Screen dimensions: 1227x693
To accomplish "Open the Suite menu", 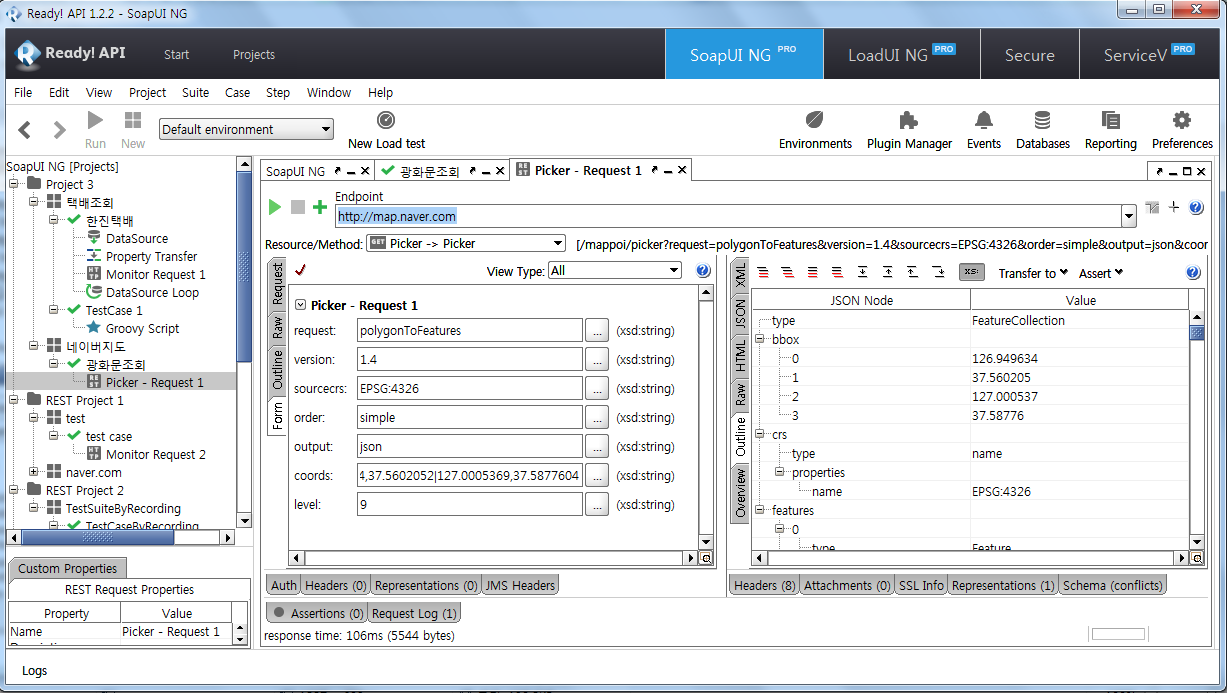I will point(195,93).
